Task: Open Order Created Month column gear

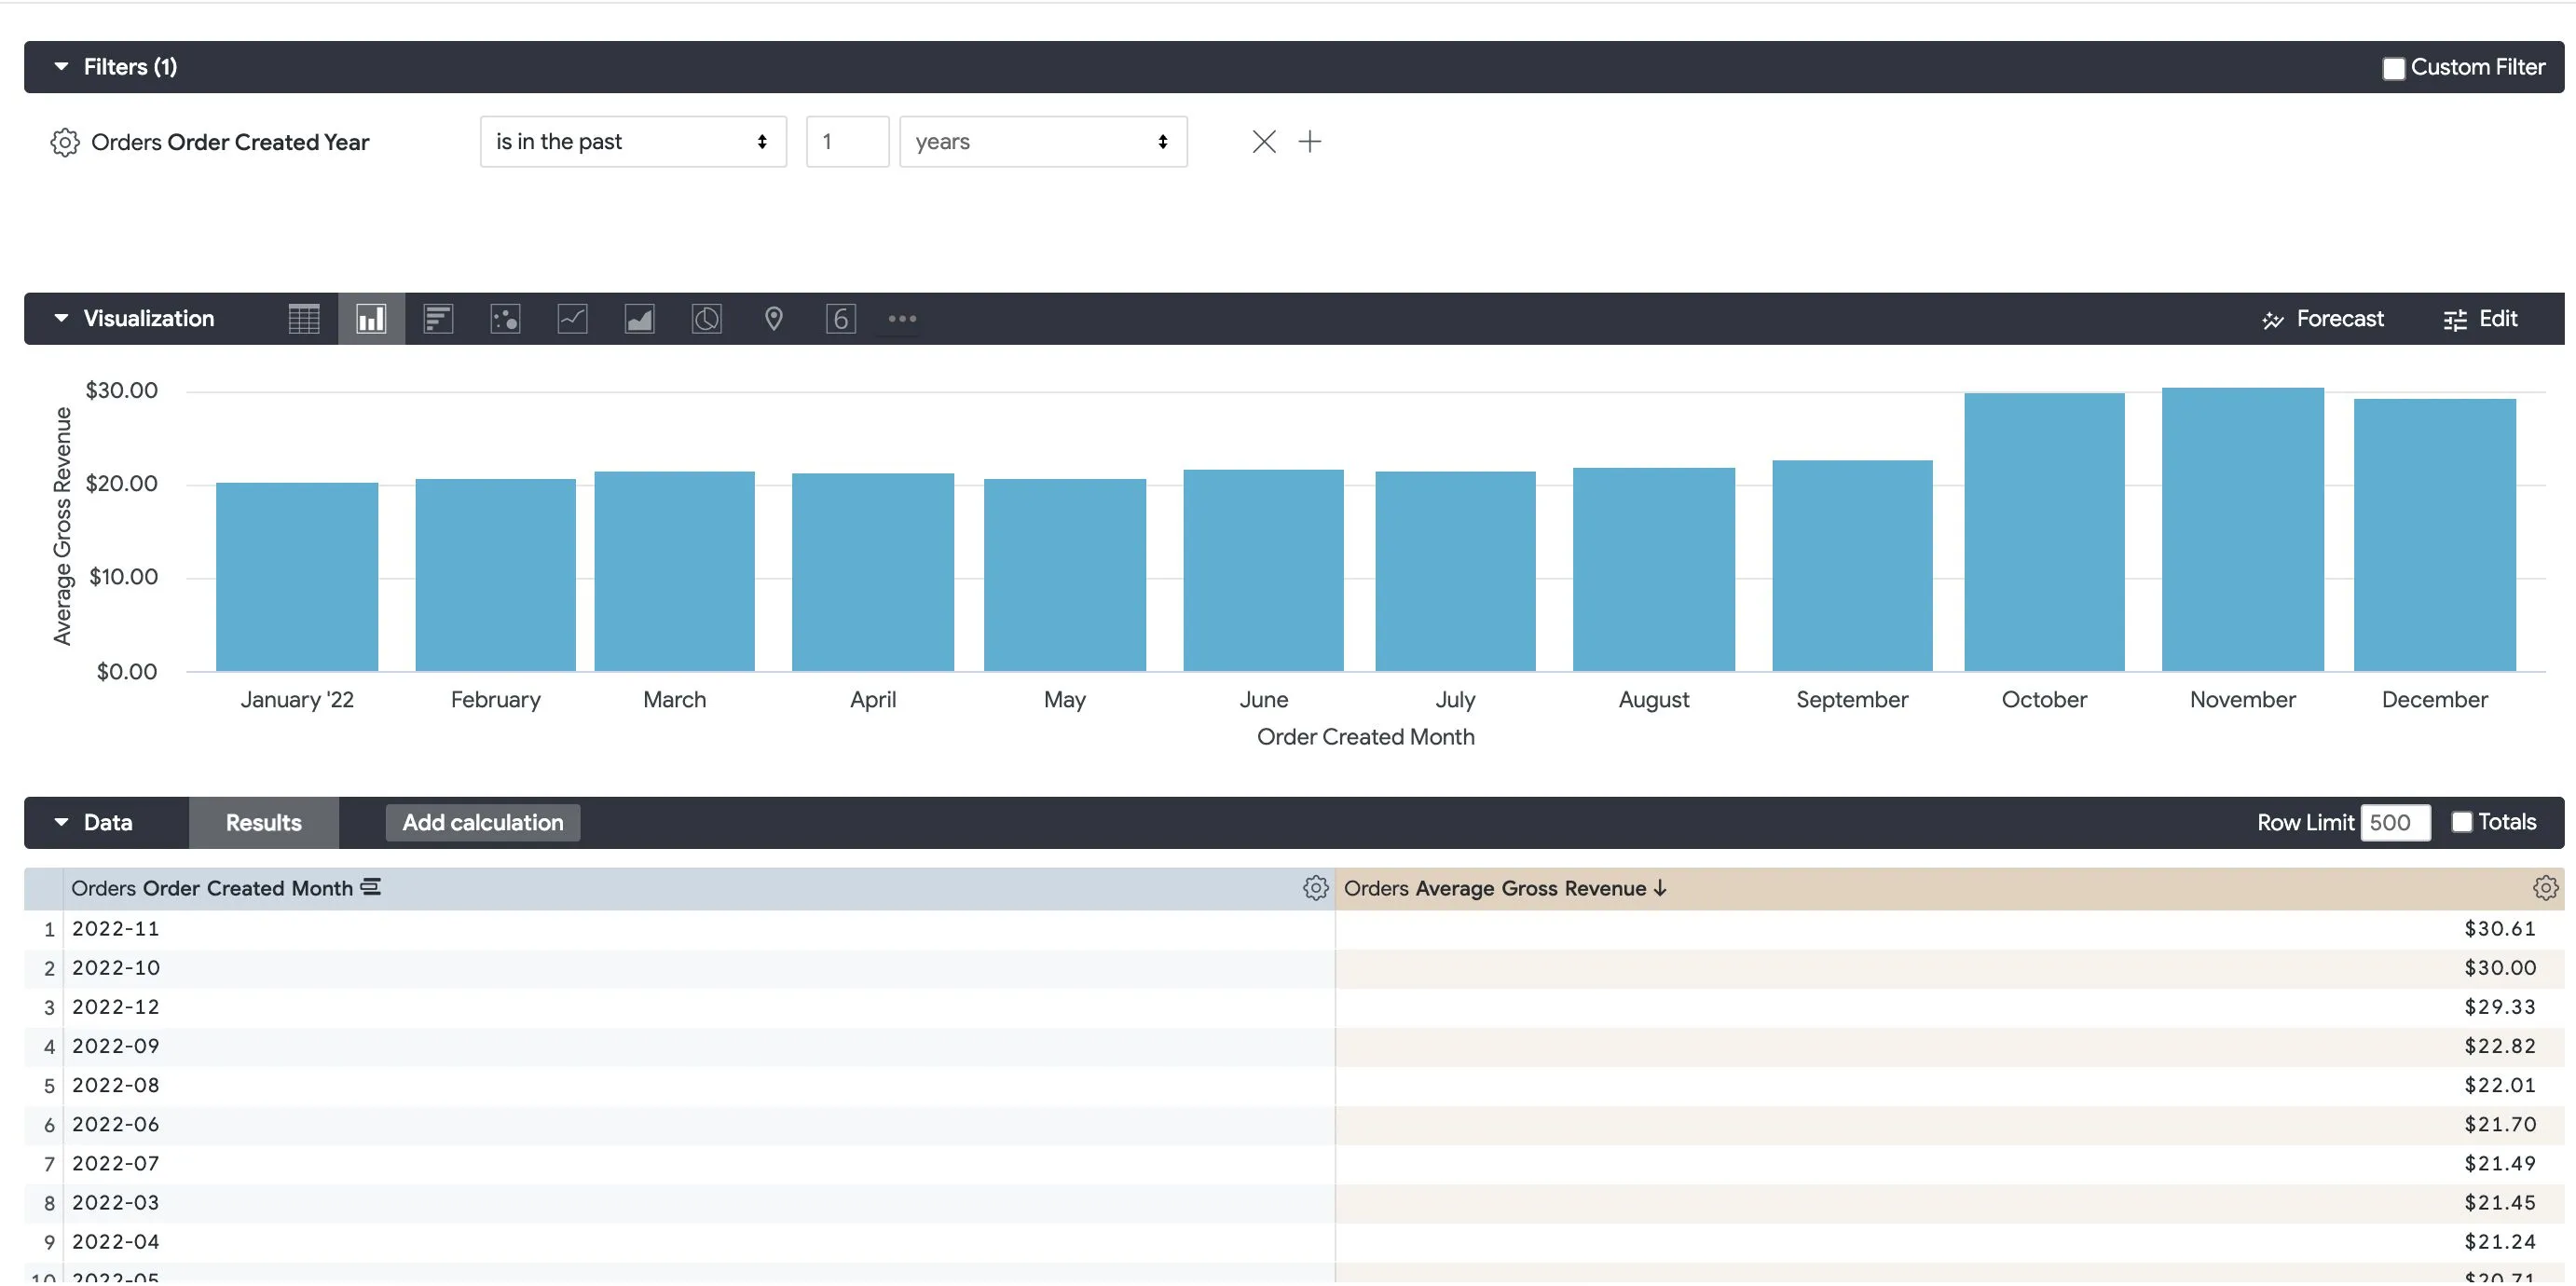Action: tap(1315, 888)
